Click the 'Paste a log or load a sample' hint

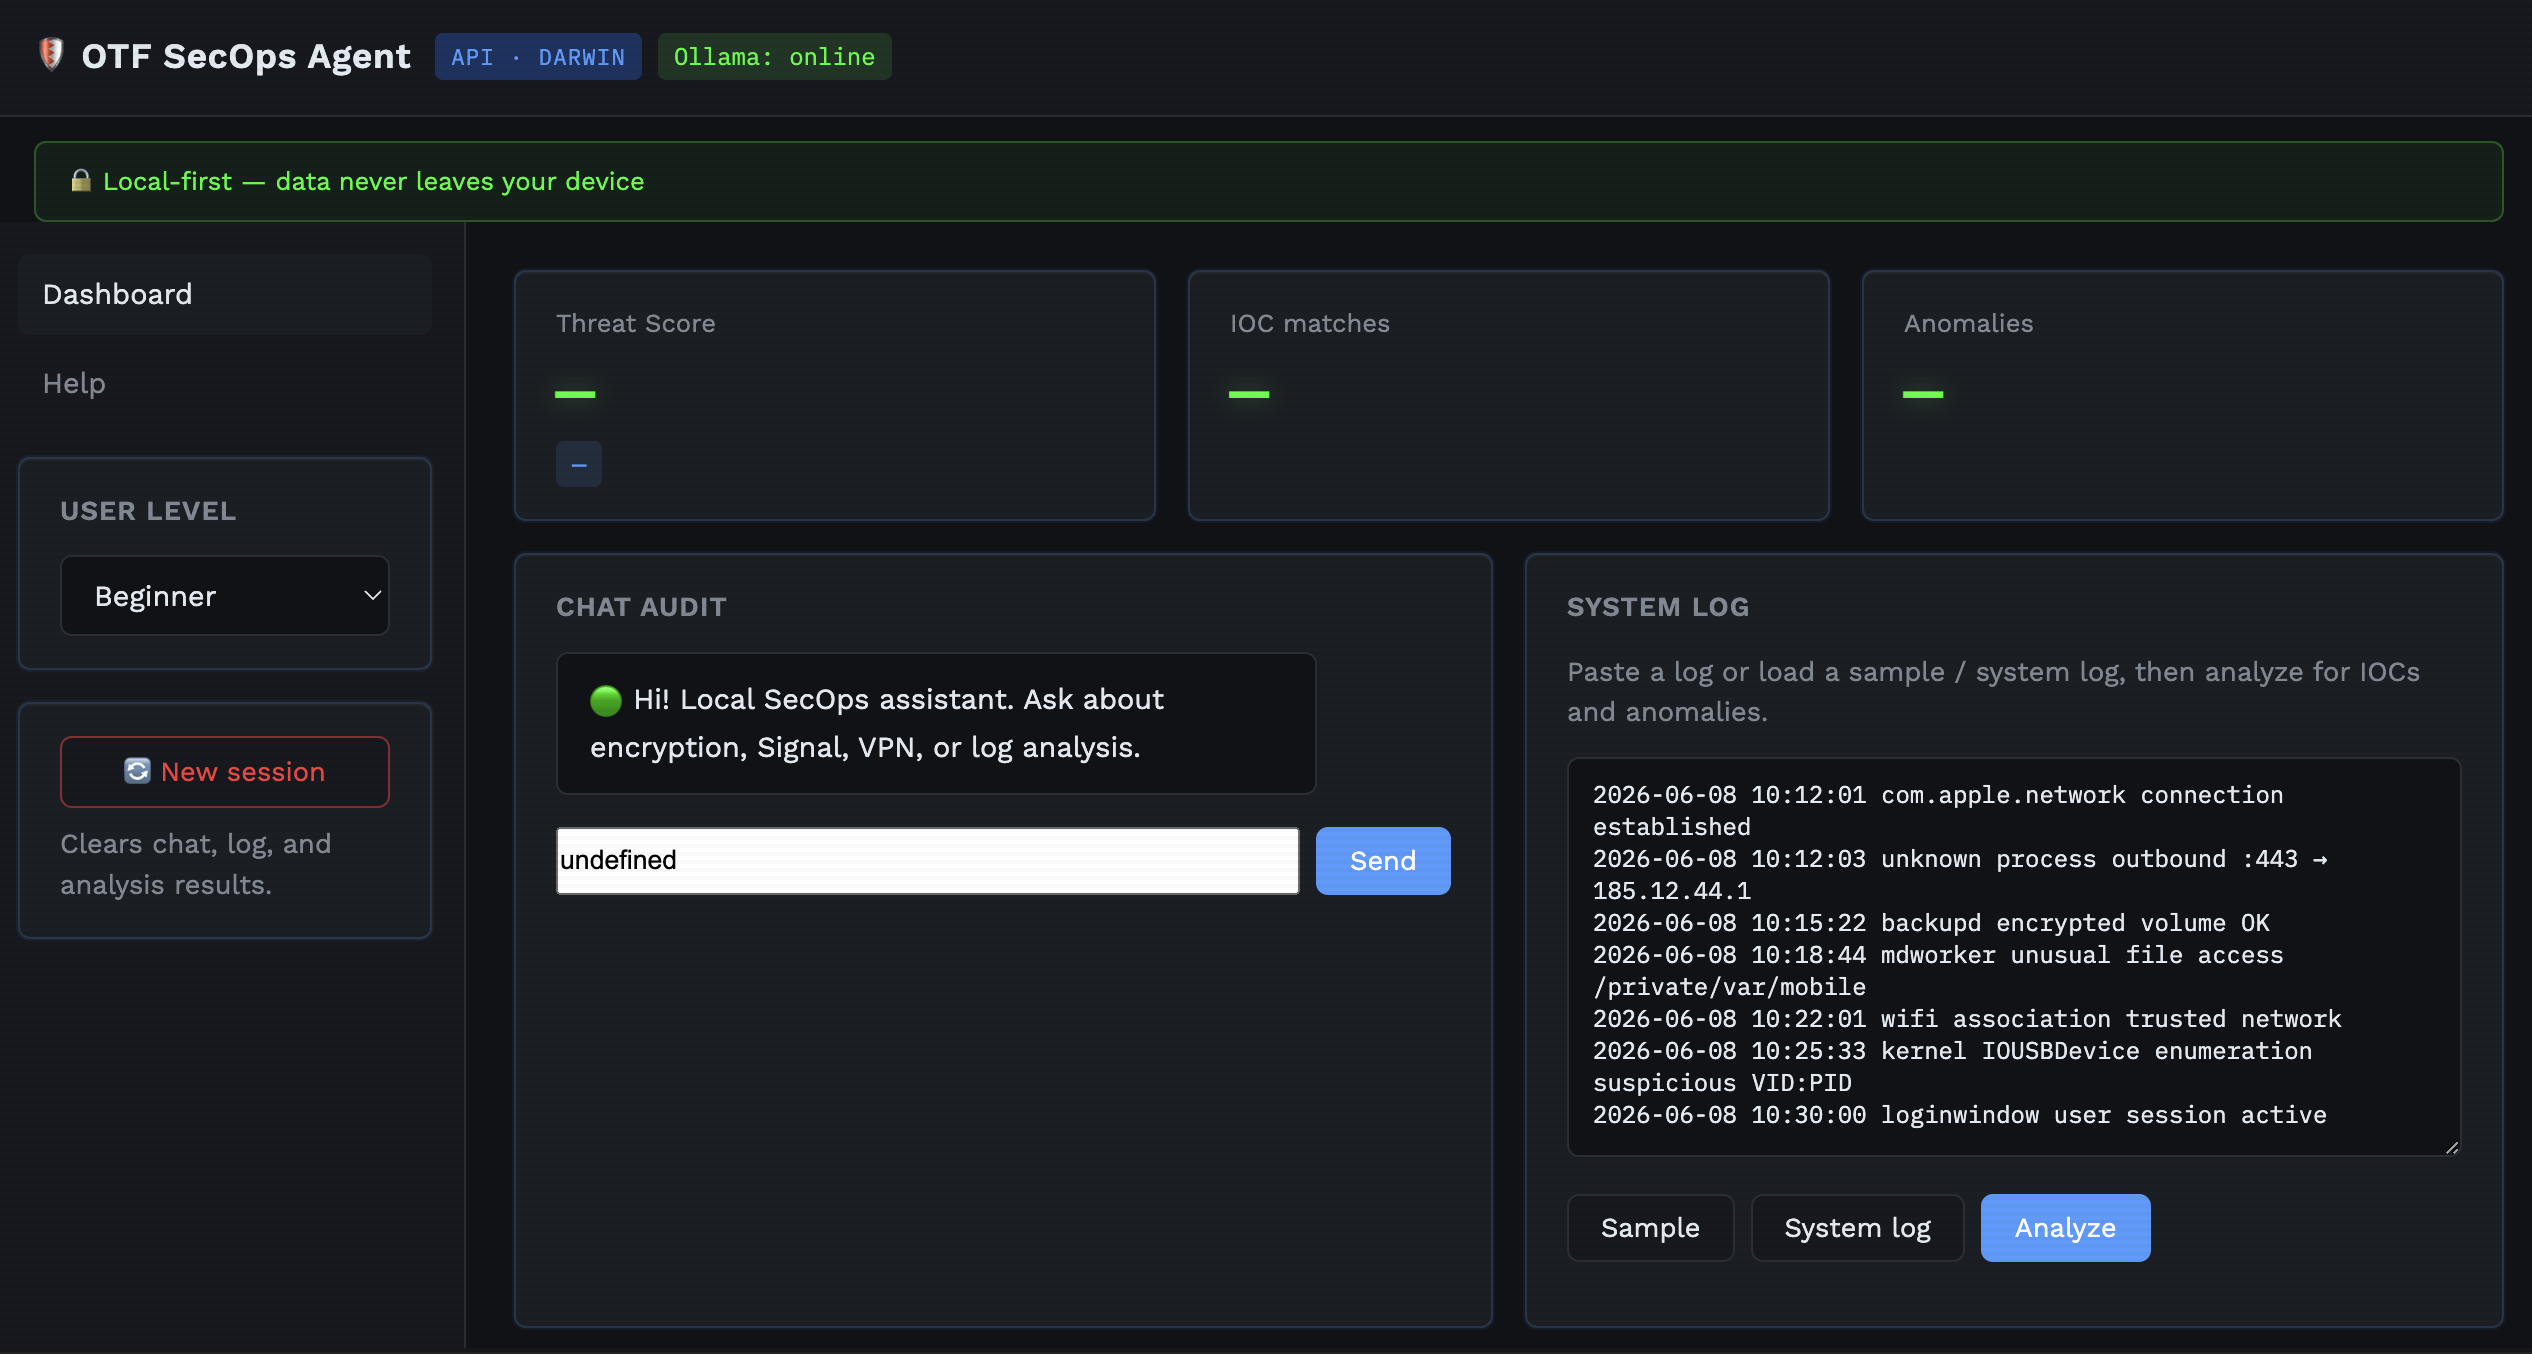point(1993,692)
